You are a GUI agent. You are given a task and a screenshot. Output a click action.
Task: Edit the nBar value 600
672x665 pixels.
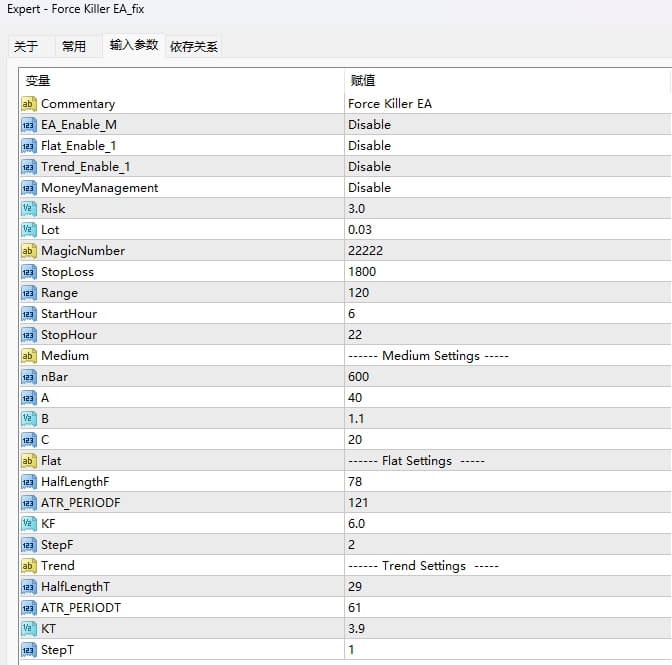pyautogui.click(x=508, y=377)
